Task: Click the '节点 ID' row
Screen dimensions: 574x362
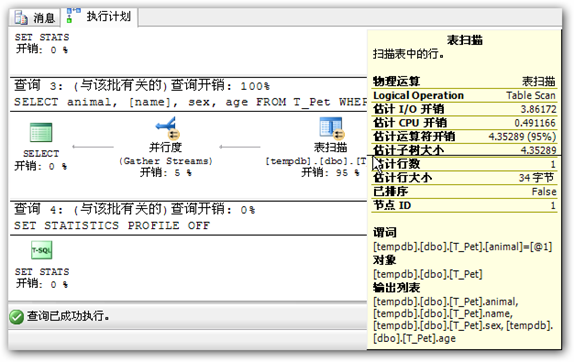Action: (x=464, y=205)
